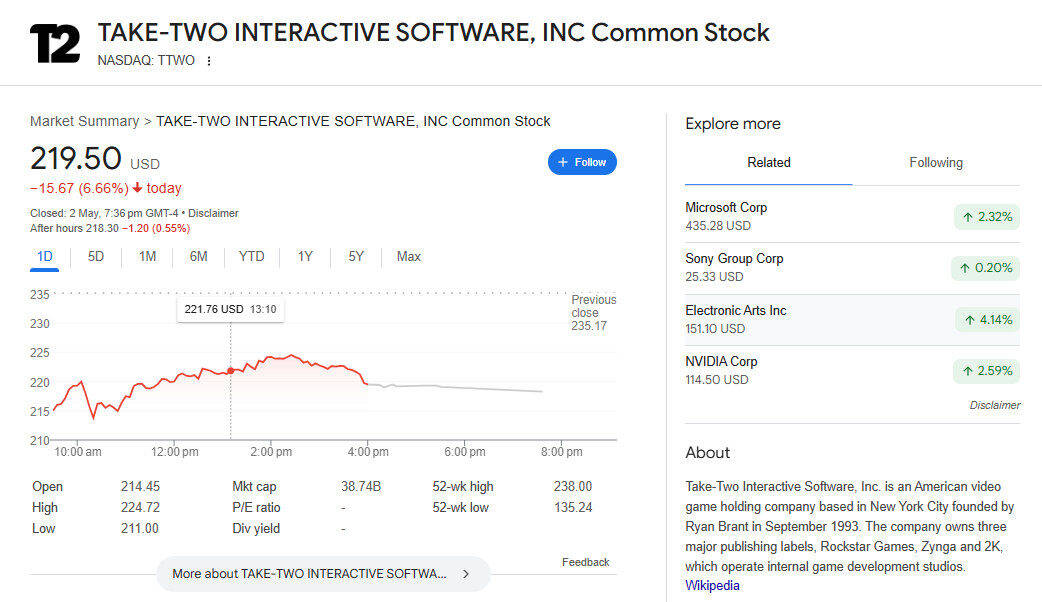Expand More about TAKE-TWO INTERACTIVE chevron
Screen dimensions: 1042x602
tap(466, 574)
